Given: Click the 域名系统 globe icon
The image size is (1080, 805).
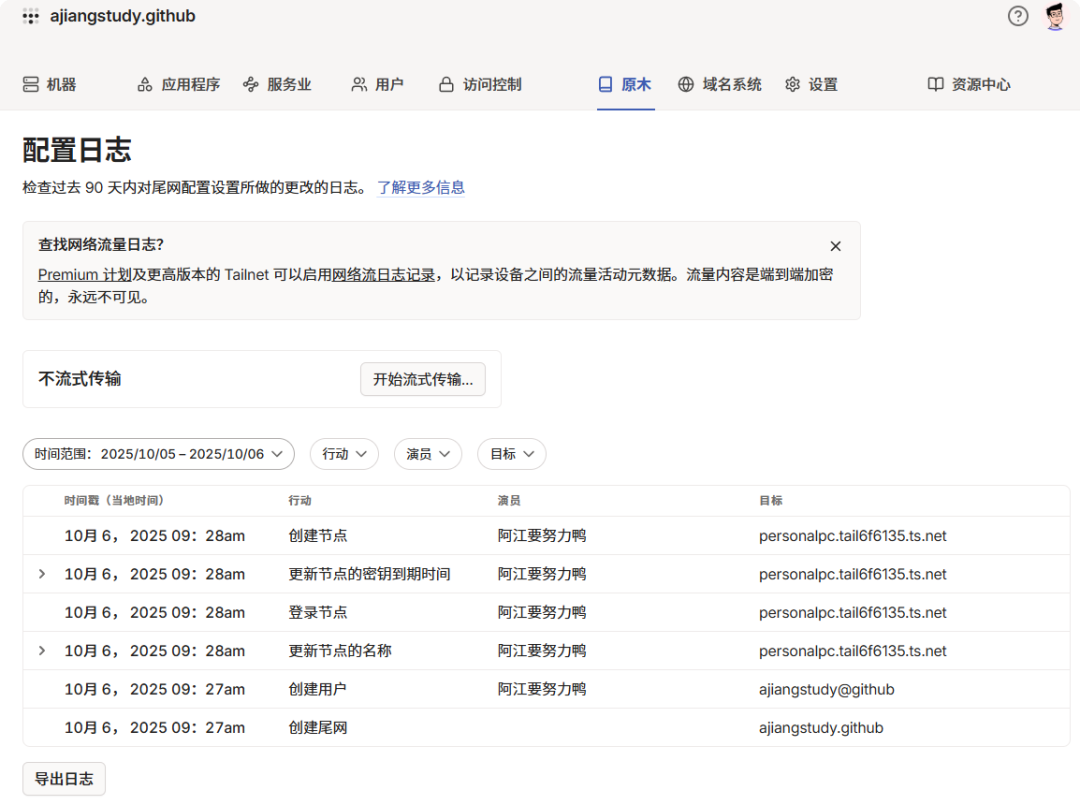Looking at the screenshot, I should (686, 85).
